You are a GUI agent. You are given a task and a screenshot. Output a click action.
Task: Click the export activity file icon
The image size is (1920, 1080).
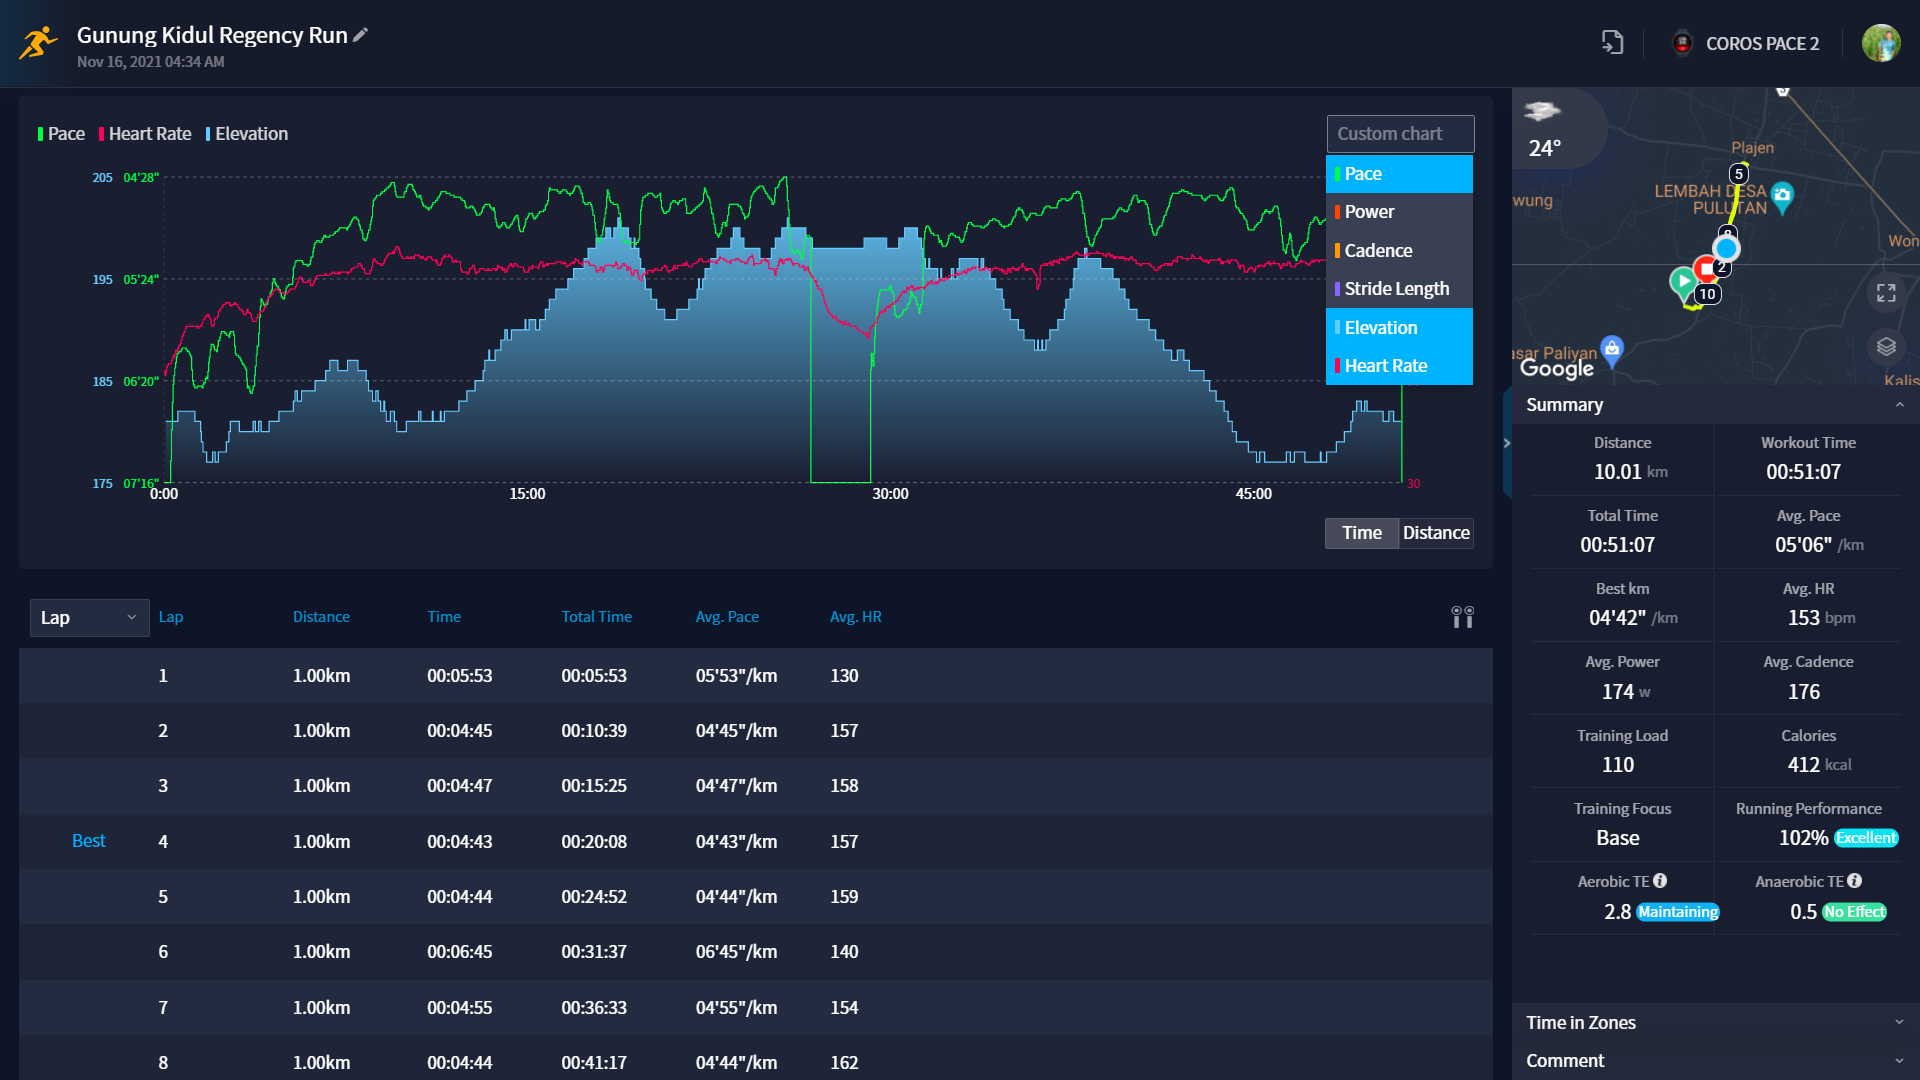(x=1612, y=42)
